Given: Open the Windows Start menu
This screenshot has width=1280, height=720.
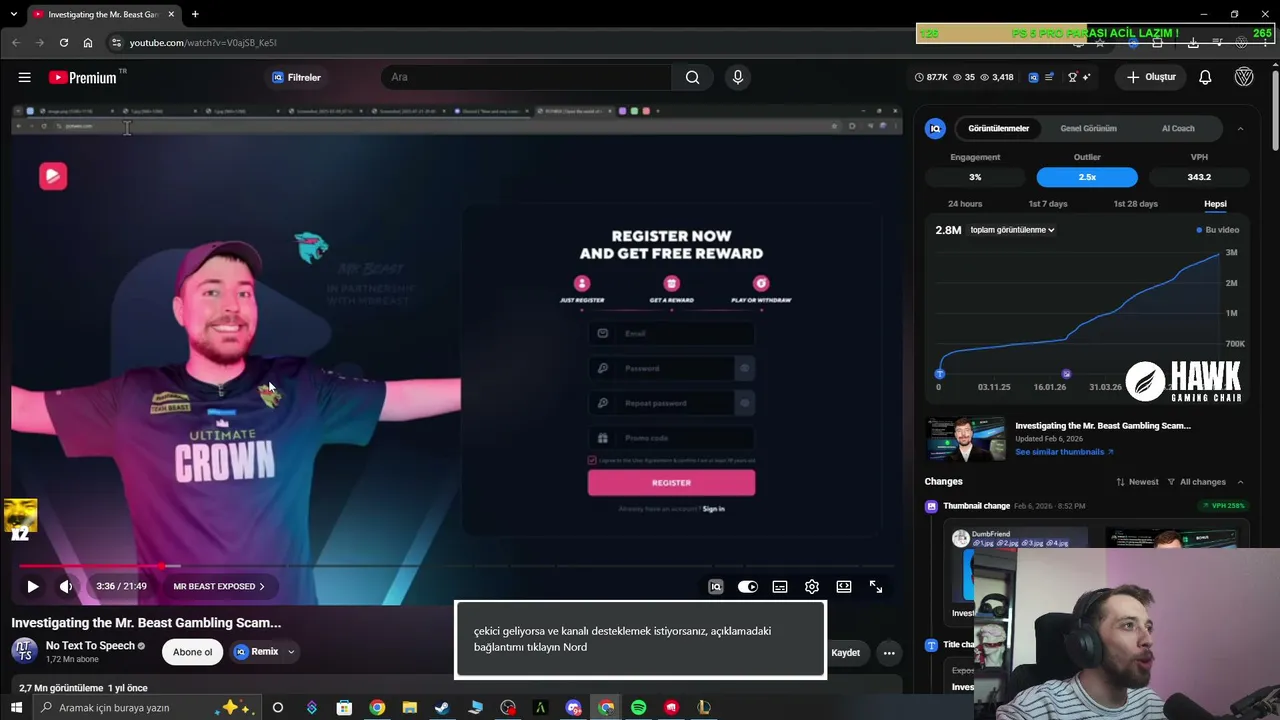Looking at the screenshot, I should coord(17,707).
